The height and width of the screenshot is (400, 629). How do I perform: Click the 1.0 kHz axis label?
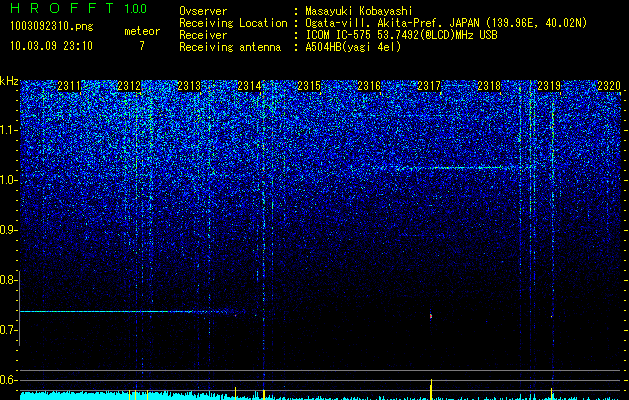[x=8, y=180]
